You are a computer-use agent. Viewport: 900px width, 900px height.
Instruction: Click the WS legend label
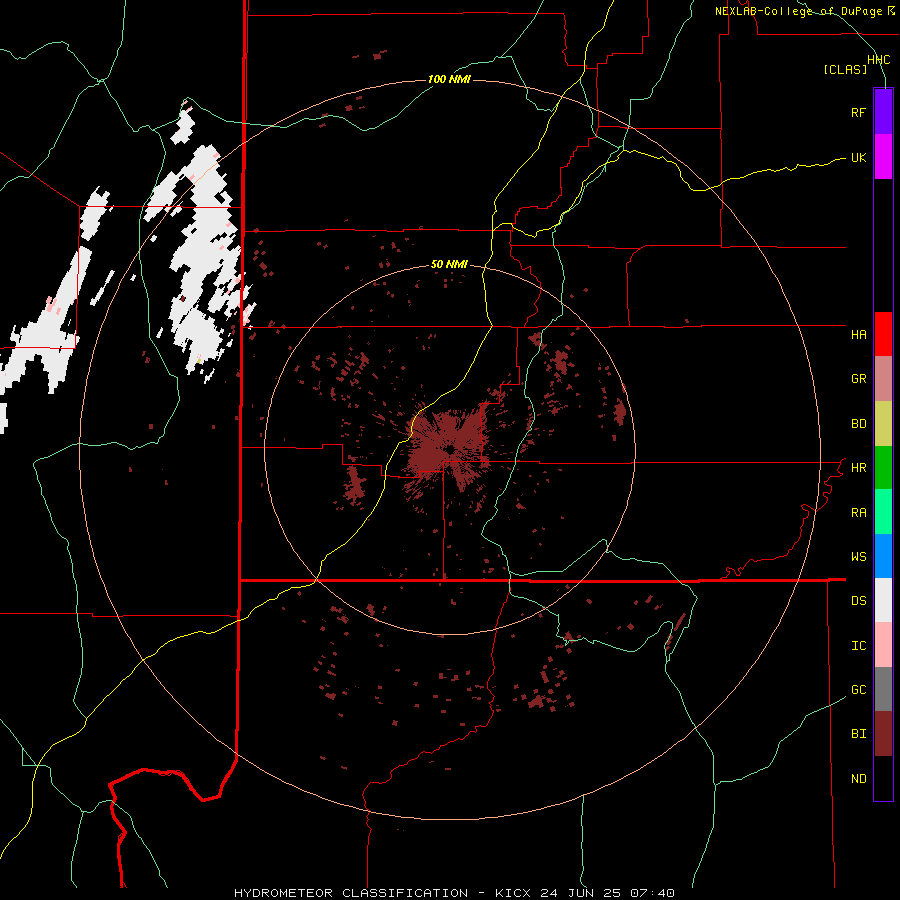(x=858, y=557)
